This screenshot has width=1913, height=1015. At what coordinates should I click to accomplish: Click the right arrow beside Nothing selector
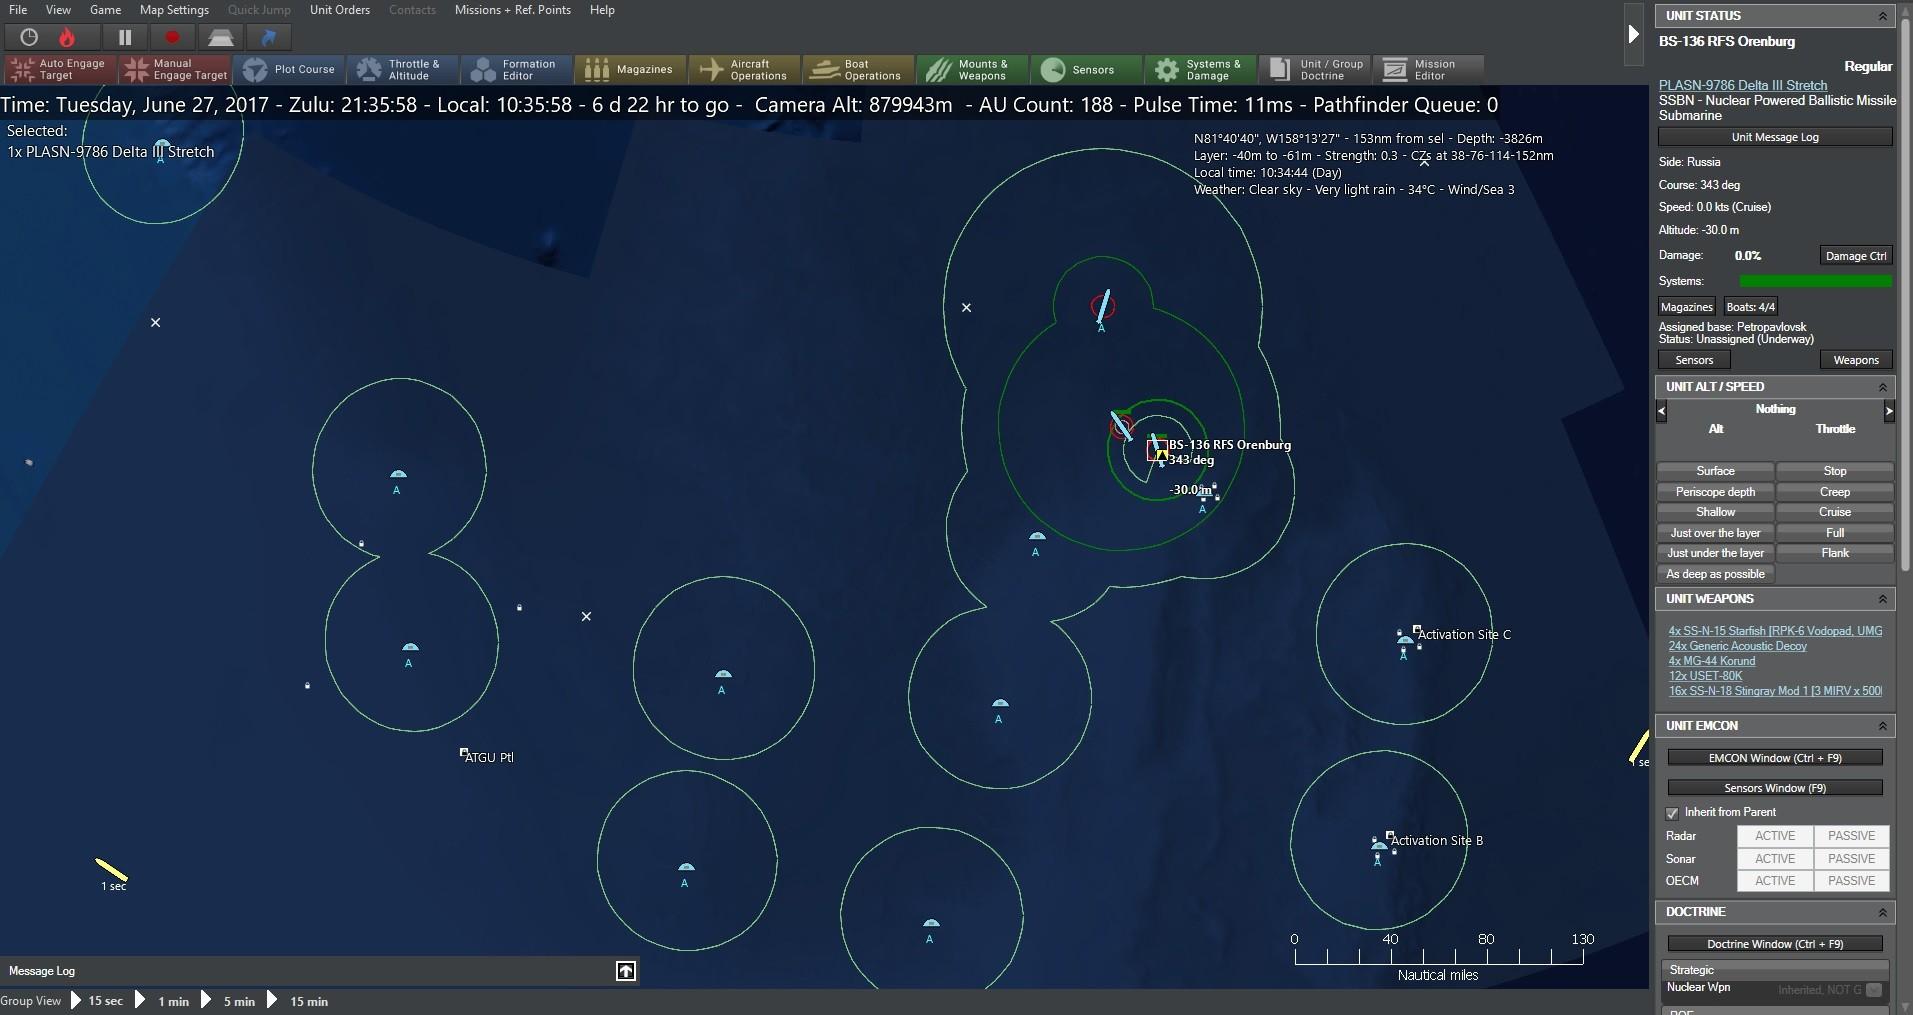tap(1889, 411)
